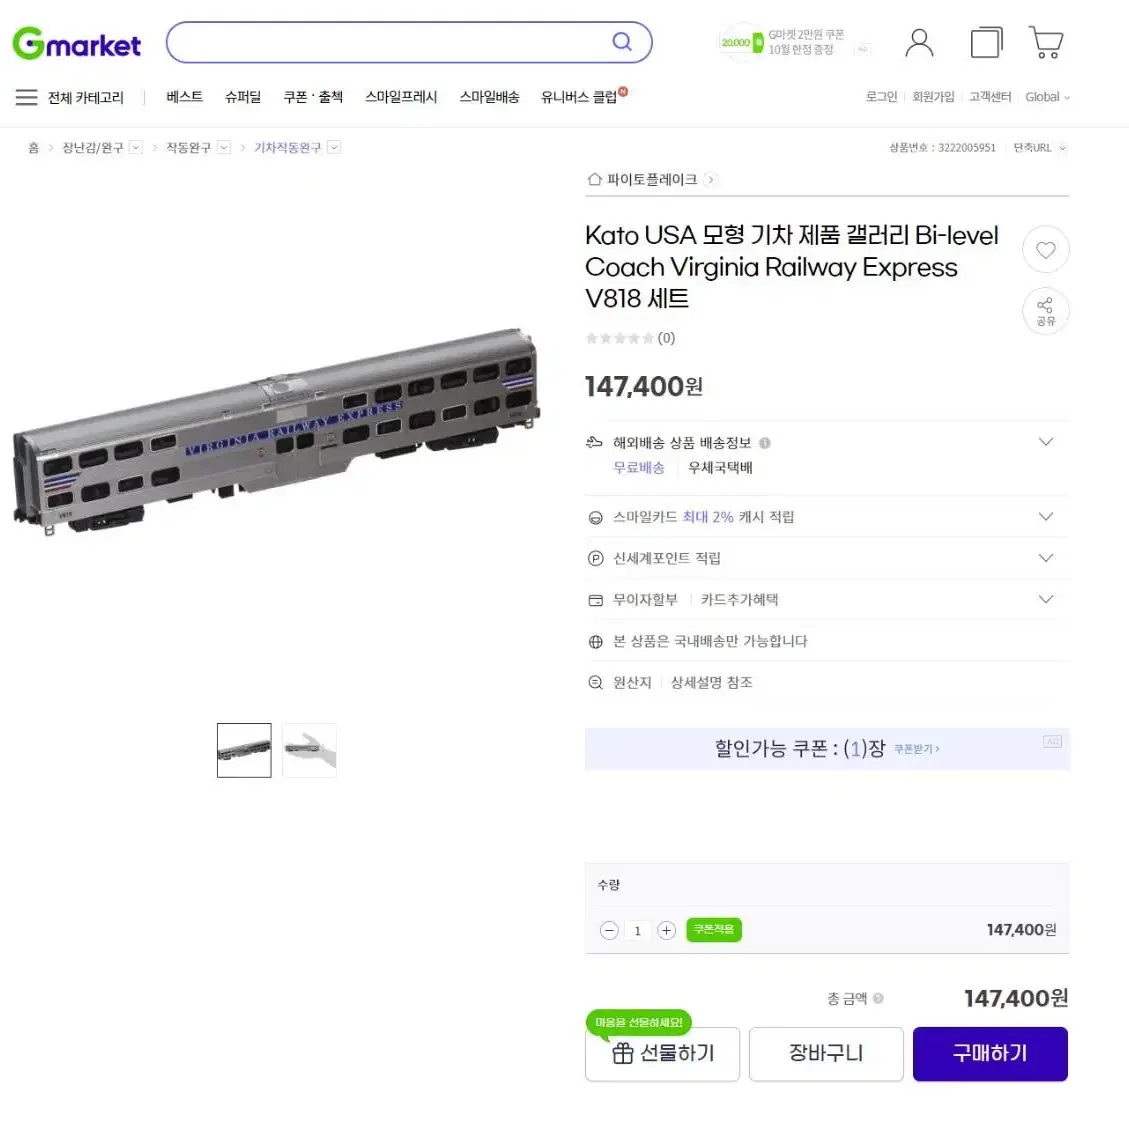Click the search magnifier icon
The height and width of the screenshot is (1129, 1129).
[x=622, y=42]
